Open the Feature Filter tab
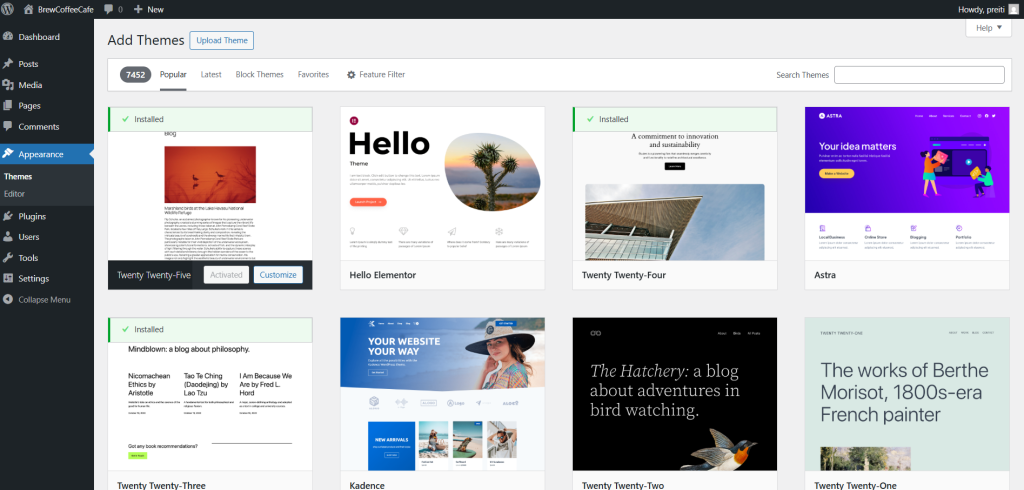This screenshot has height=490, width=1024. (376, 74)
